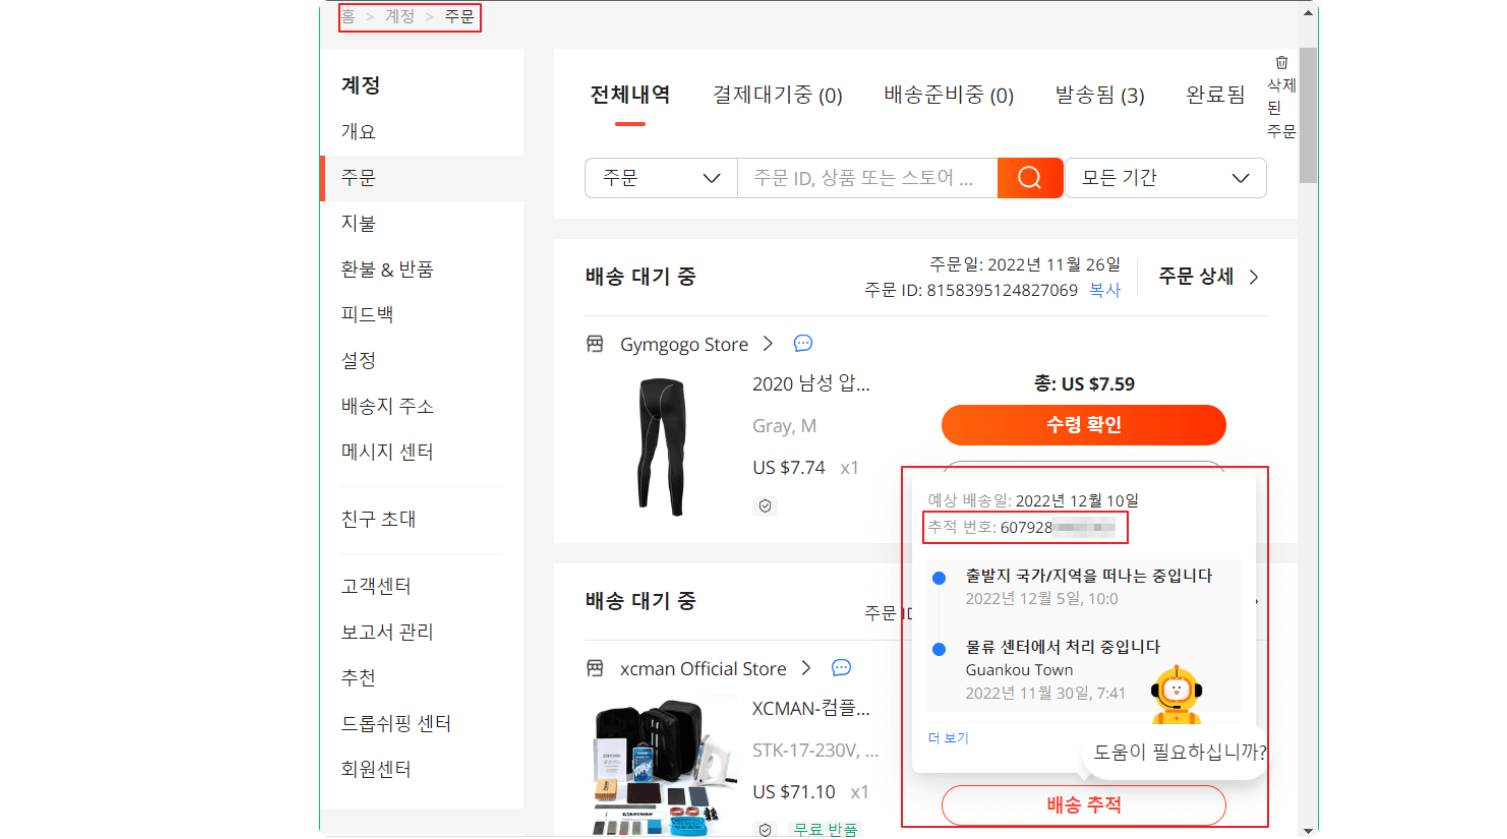Open 드롭쉬핑 센터 in sidebar

click(x=396, y=723)
